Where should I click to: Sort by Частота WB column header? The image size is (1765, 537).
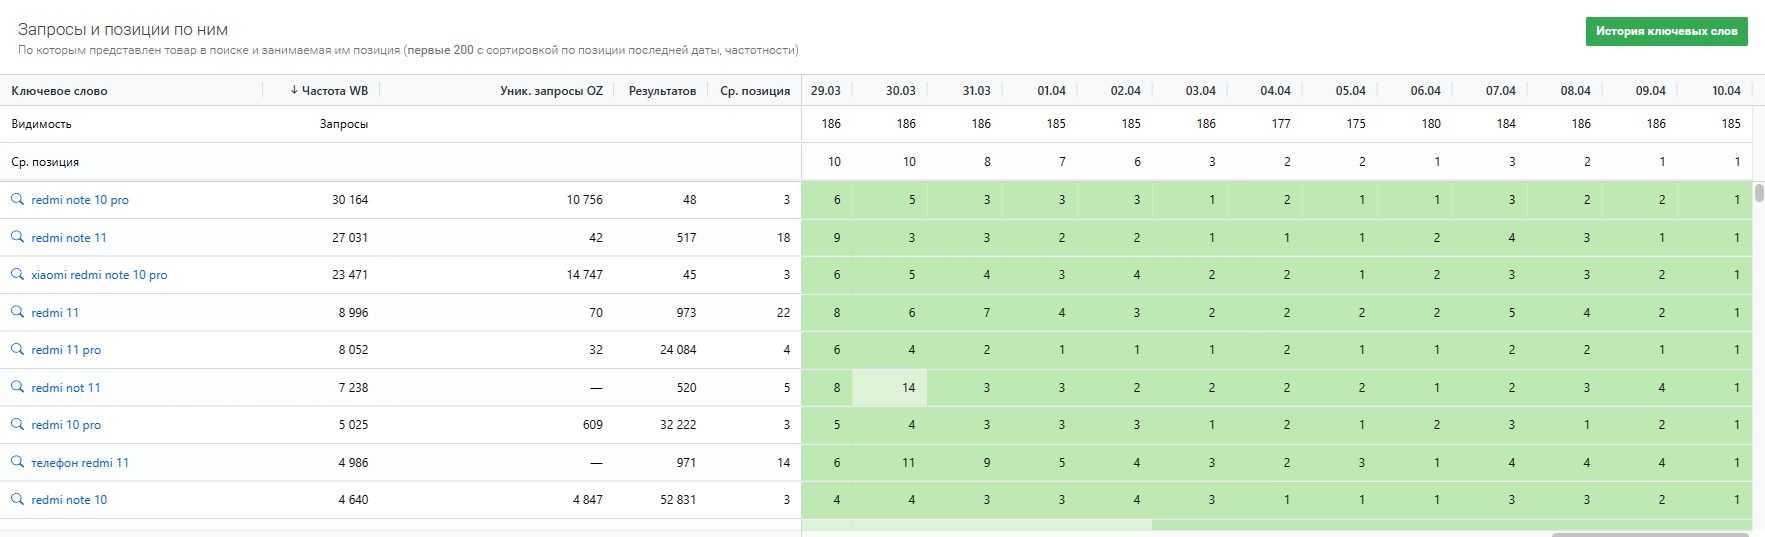point(329,91)
